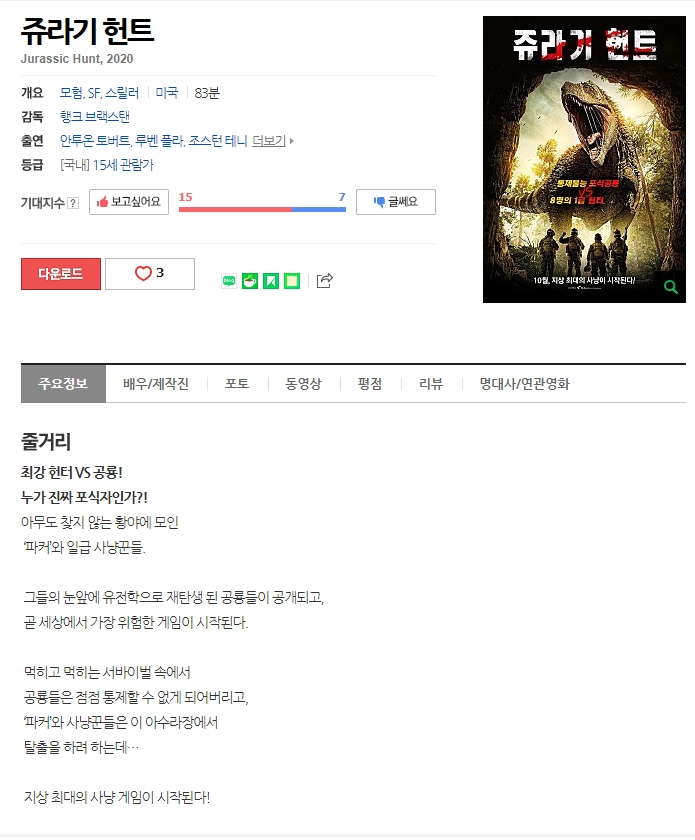
Task: Enlarge the 쥬라기 헌트 movie poster
Action: pos(584,159)
